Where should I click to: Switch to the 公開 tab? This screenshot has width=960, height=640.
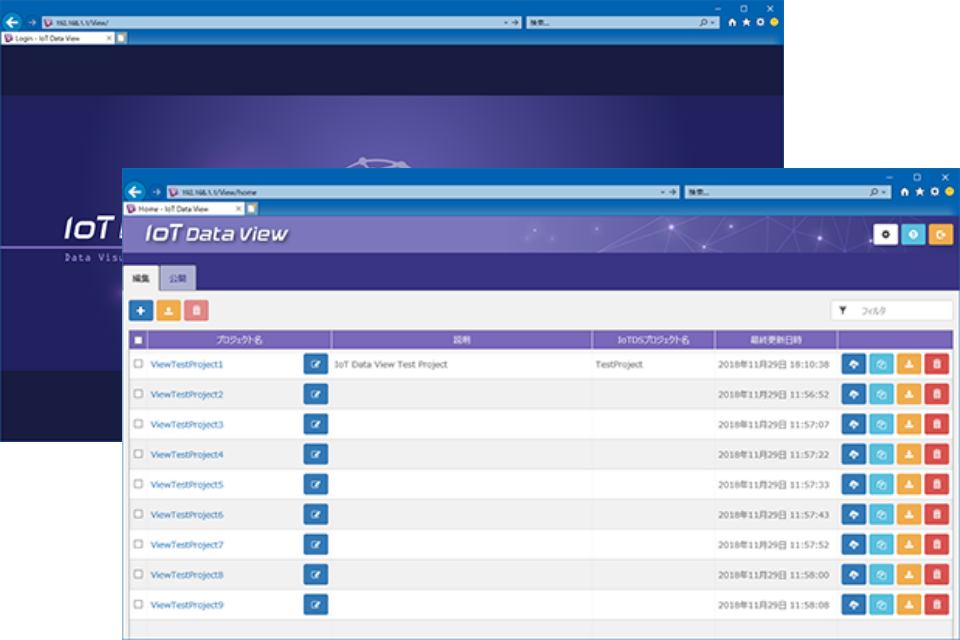(177, 279)
